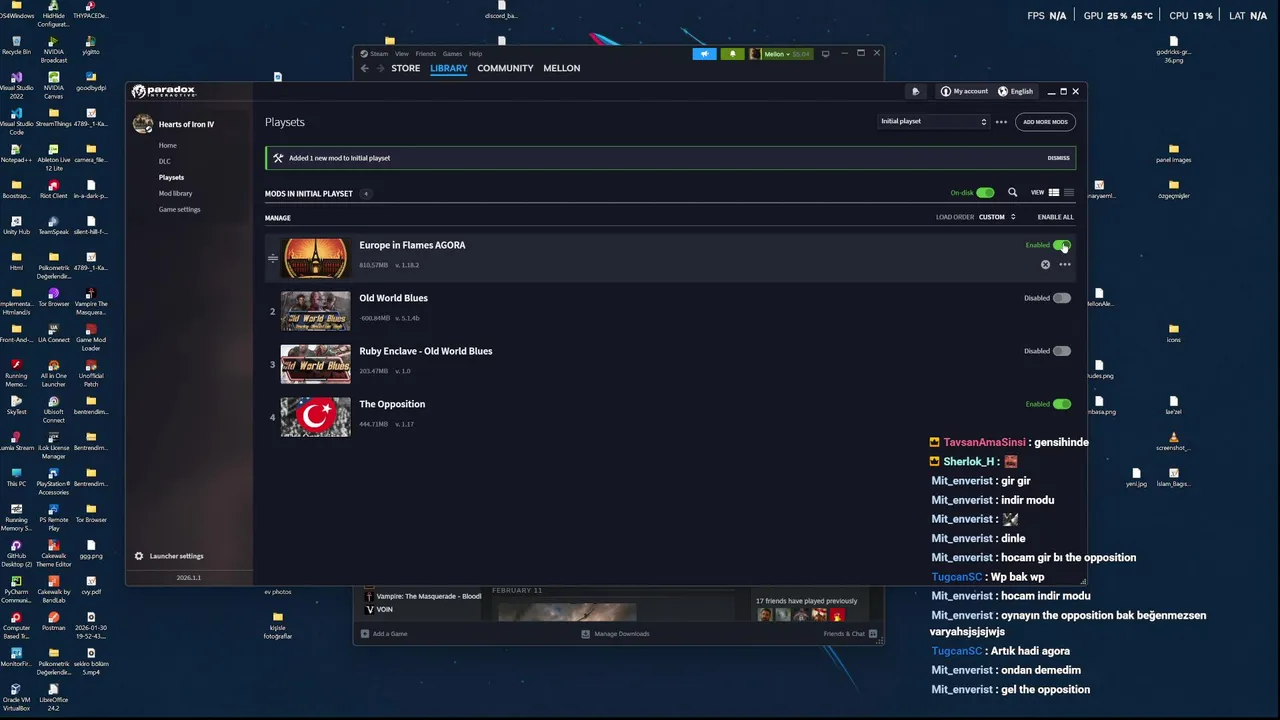
Task: Dismiss the added mod notification
Action: click(1058, 158)
